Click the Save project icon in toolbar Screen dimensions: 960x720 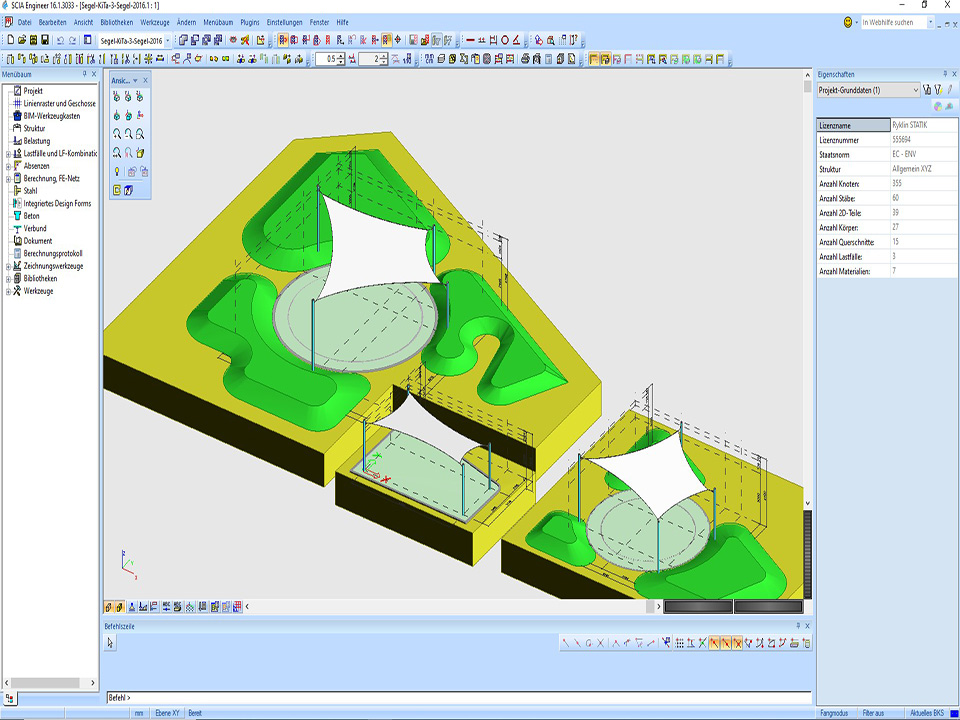[45, 40]
